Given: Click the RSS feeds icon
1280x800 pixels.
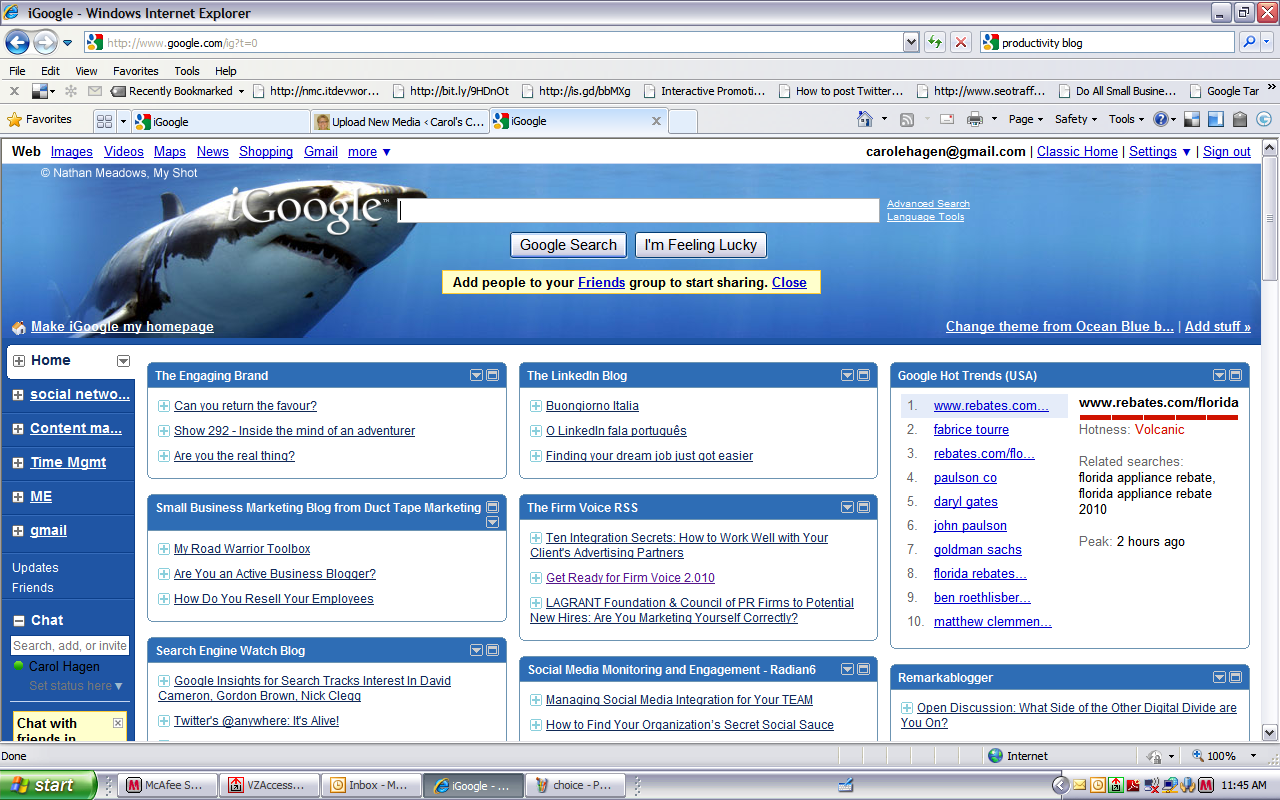Looking at the screenshot, I should 907,119.
